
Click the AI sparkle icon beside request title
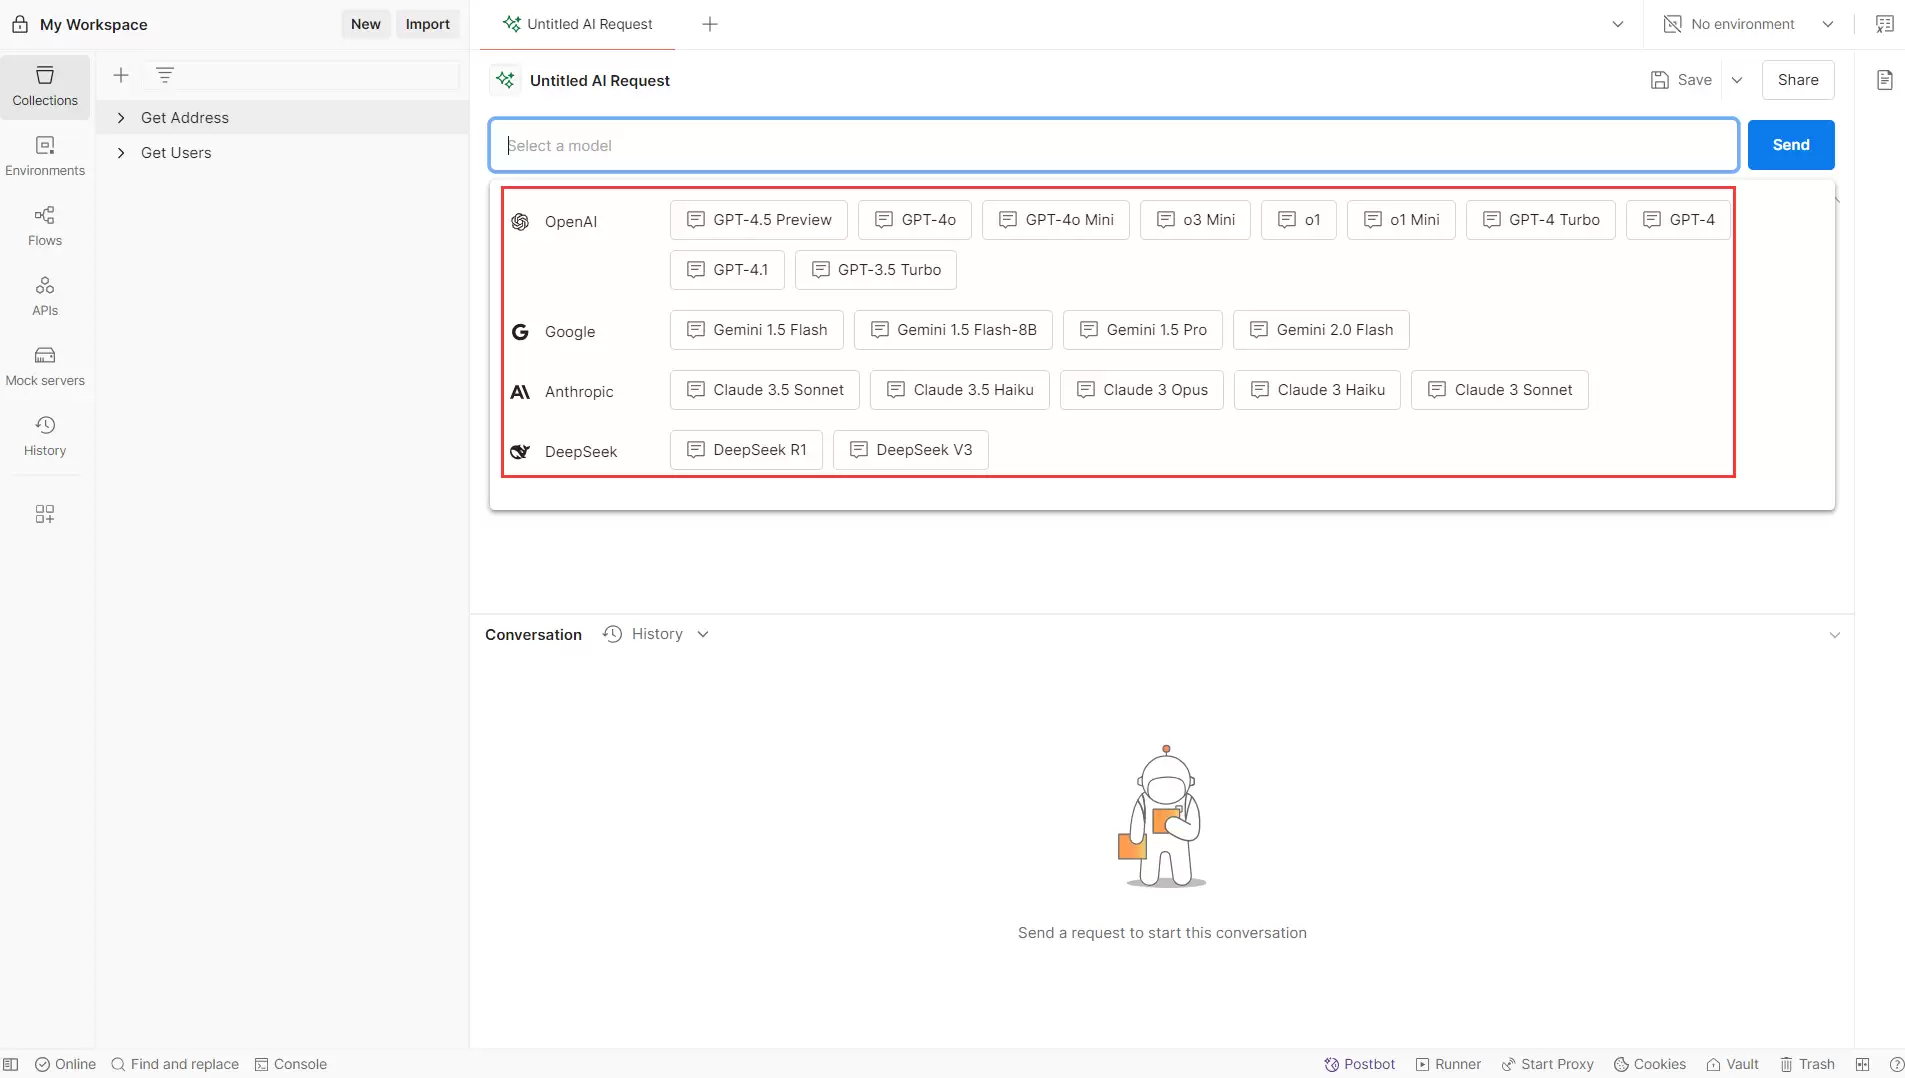(x=506, y=80)
